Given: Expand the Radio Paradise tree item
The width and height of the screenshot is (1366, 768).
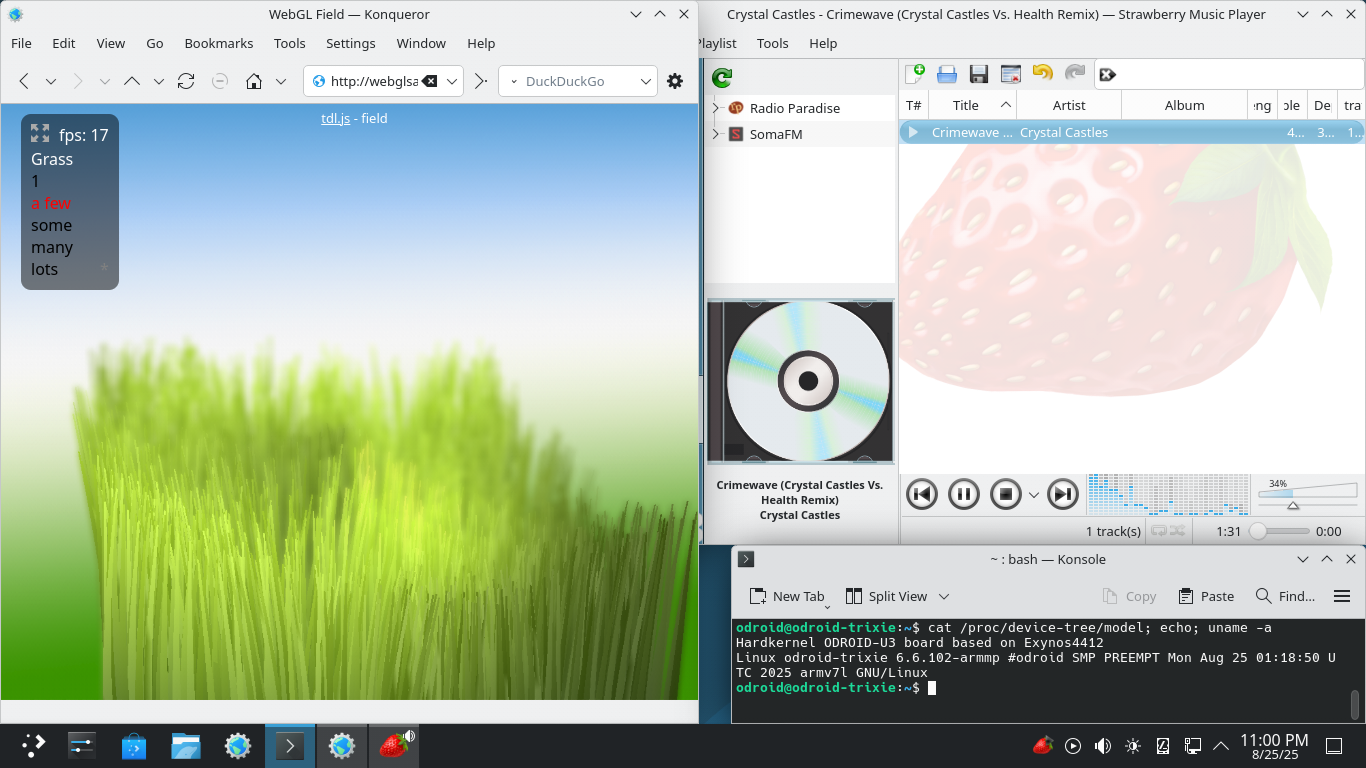Looking at the screenshot, I should 715,108.
